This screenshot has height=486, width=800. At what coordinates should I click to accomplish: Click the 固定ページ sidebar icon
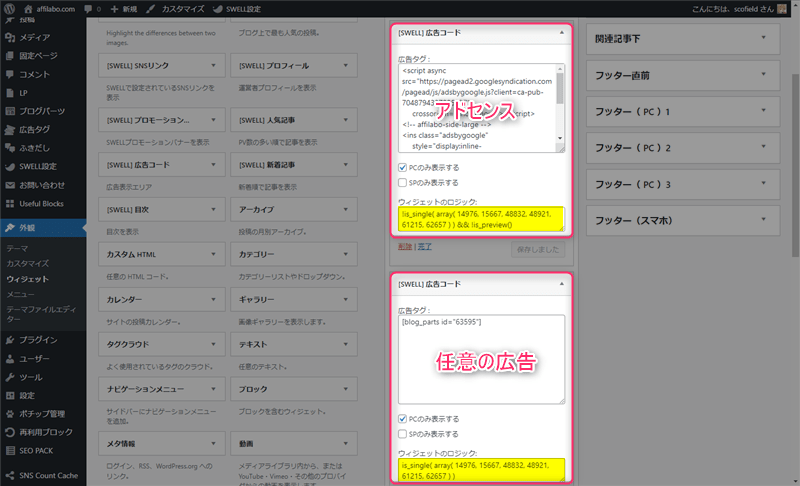(x=10, y=56)
